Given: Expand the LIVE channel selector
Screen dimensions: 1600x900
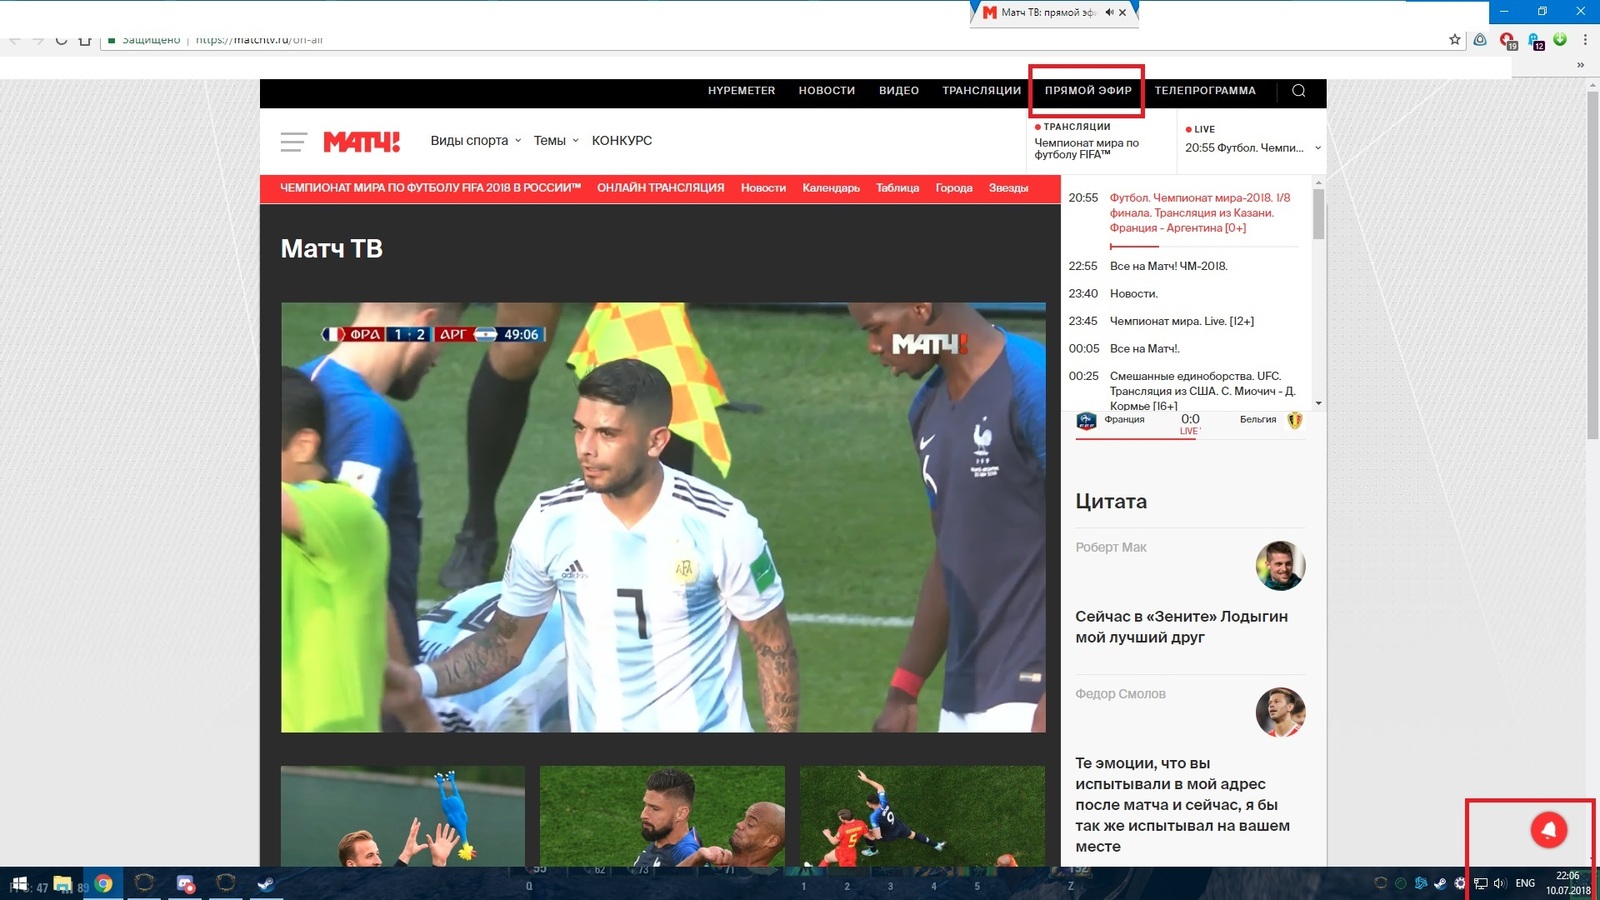Looking at the screenshot, I should [x=1317, y=148].
